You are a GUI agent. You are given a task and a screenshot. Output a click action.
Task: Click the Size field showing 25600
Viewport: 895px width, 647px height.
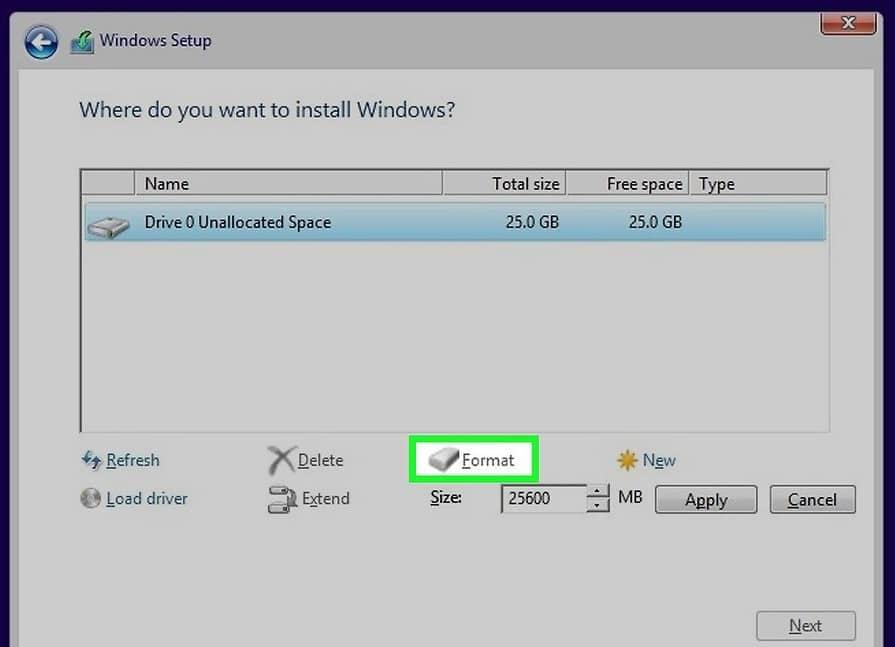coord(543,499)
